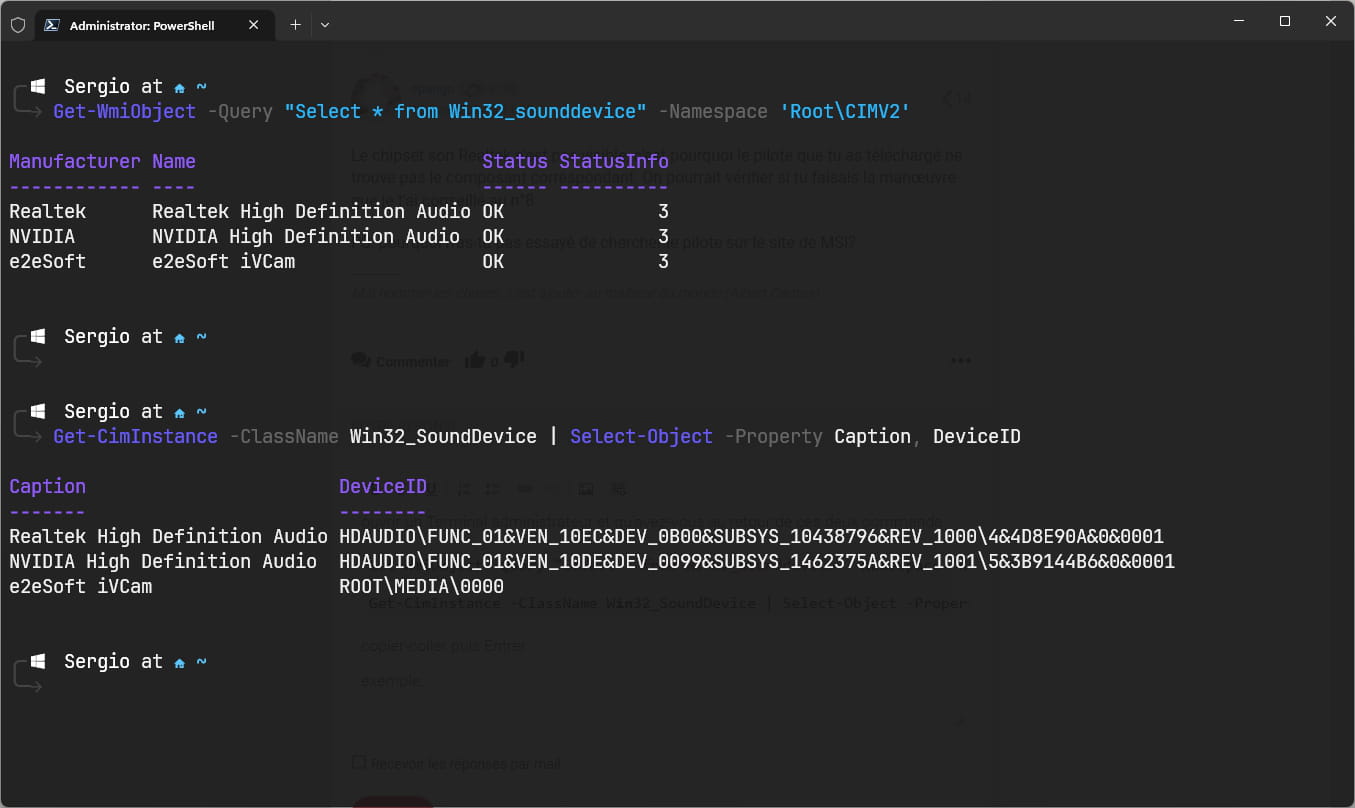Click the thumbs-down icon in background page
This screenshot has width=1355, height=808.
pyautogui.click(x=514, y=359)
